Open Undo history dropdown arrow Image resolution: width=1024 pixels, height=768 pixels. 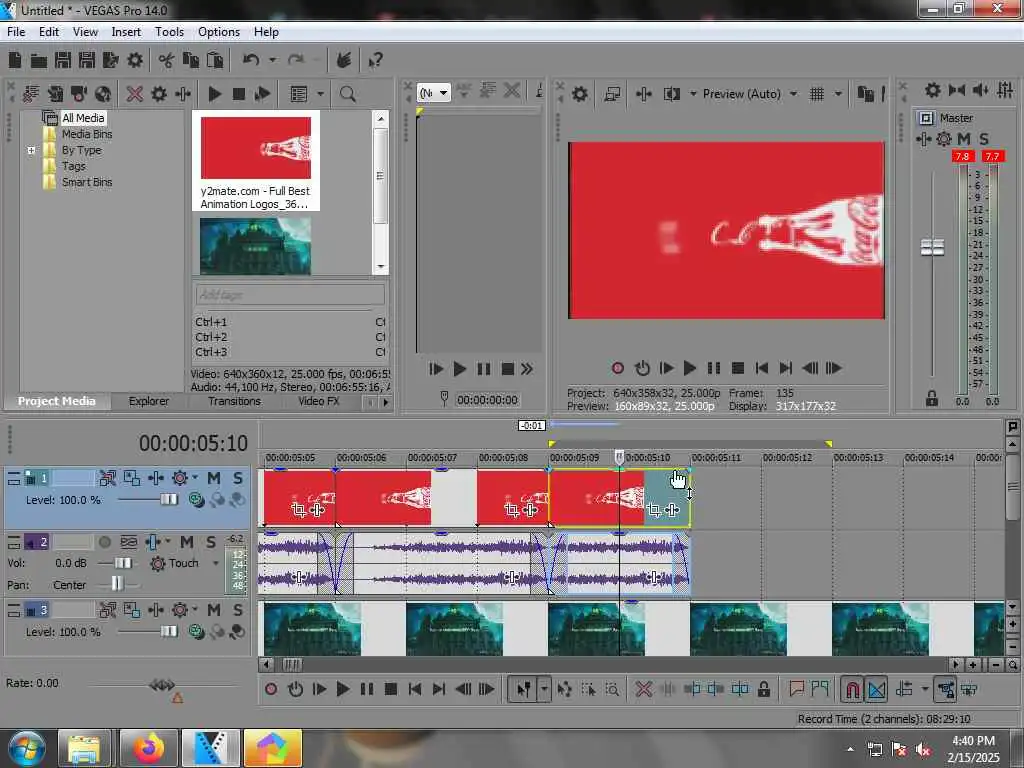pos(272,60)
